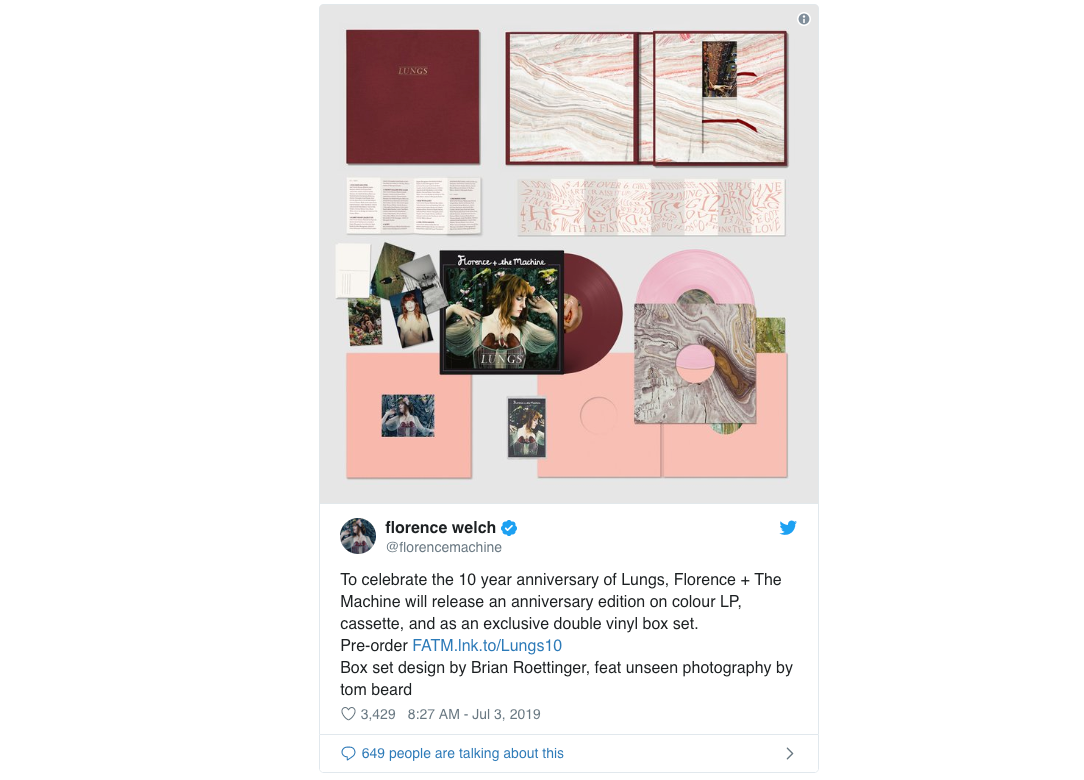
Task: Click the dark red vinyl record
Action: (593, 313)
